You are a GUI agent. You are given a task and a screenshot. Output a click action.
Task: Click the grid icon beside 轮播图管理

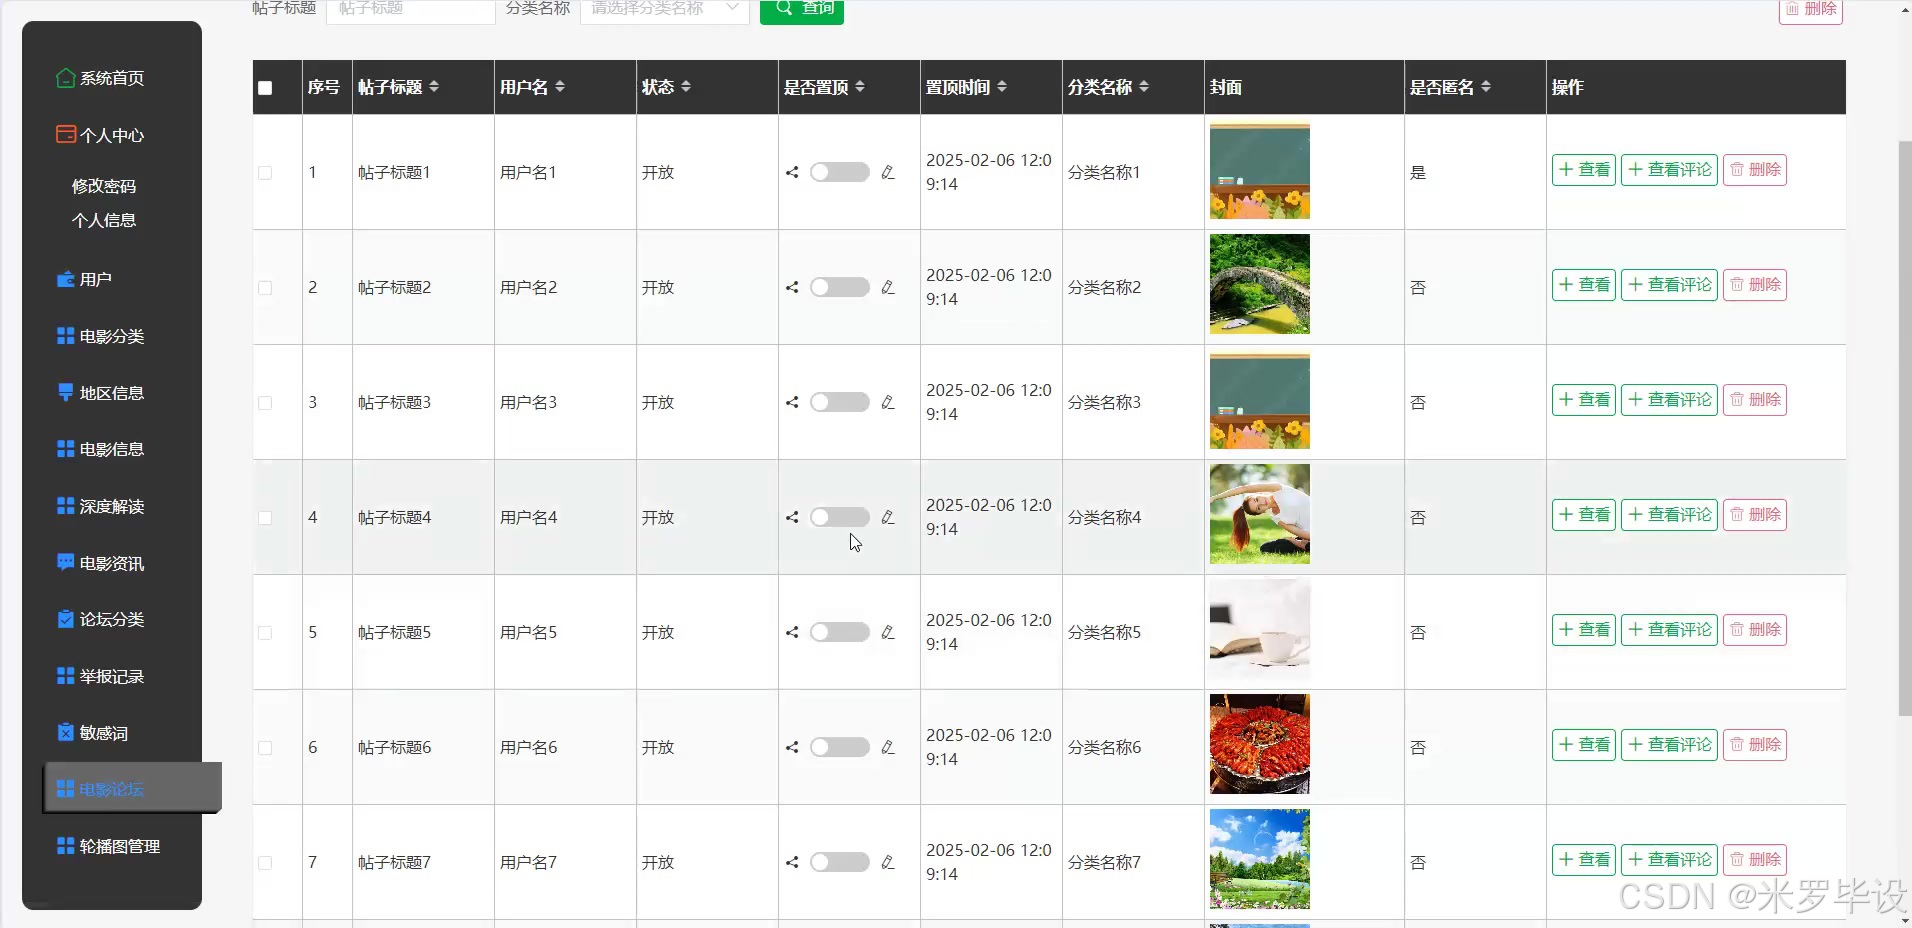tap(66, 846)
